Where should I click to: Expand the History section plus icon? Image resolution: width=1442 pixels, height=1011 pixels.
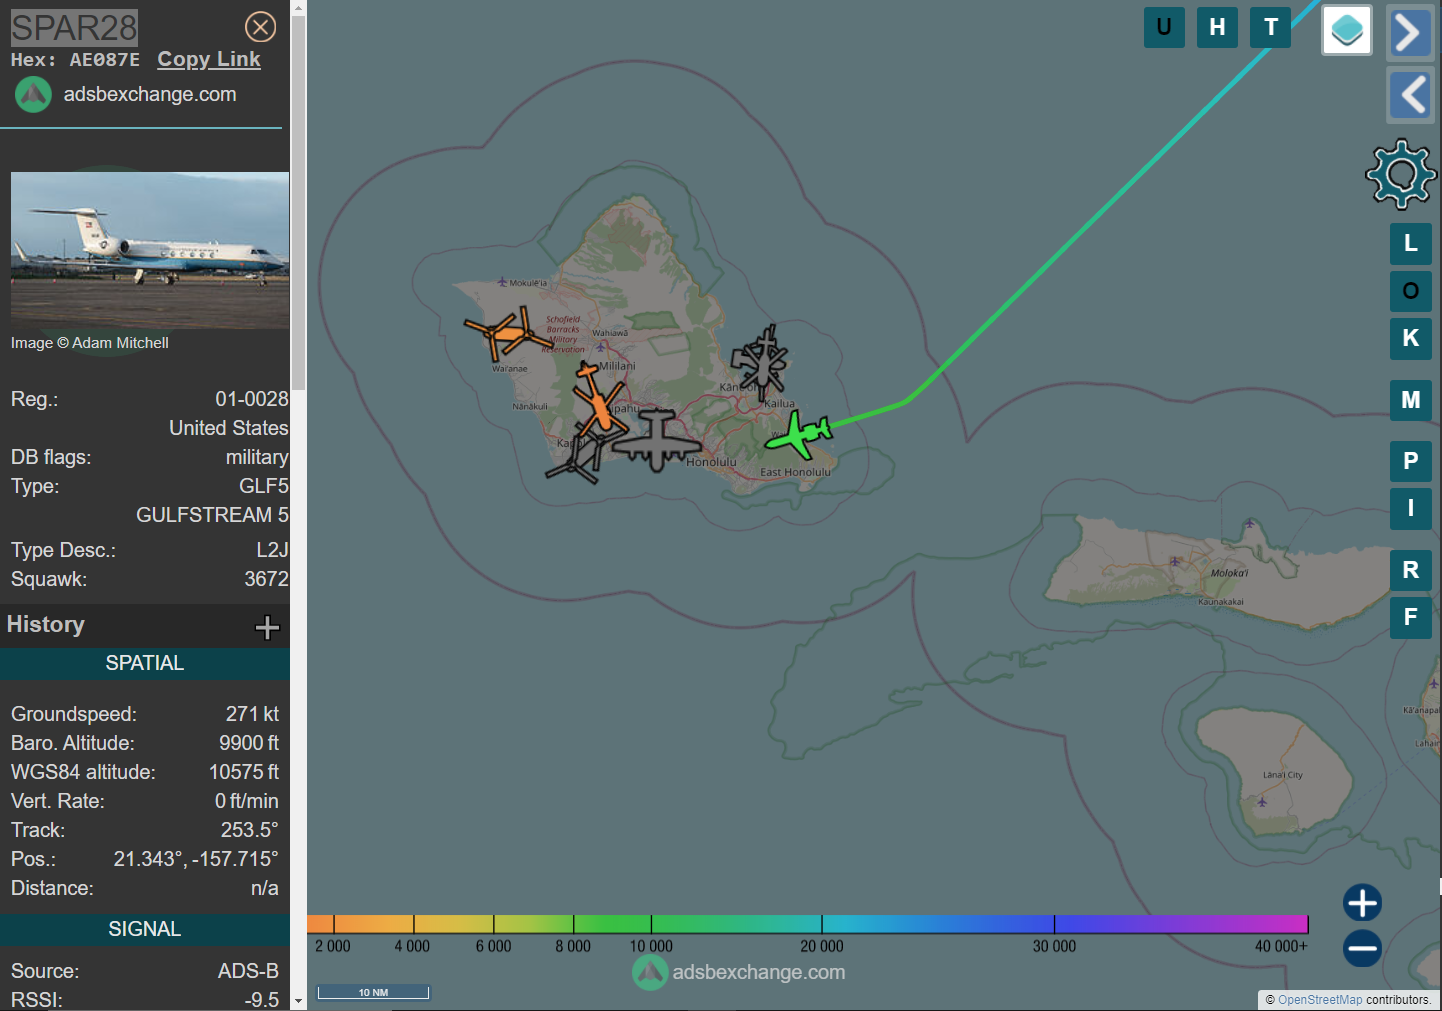[267, 627]
